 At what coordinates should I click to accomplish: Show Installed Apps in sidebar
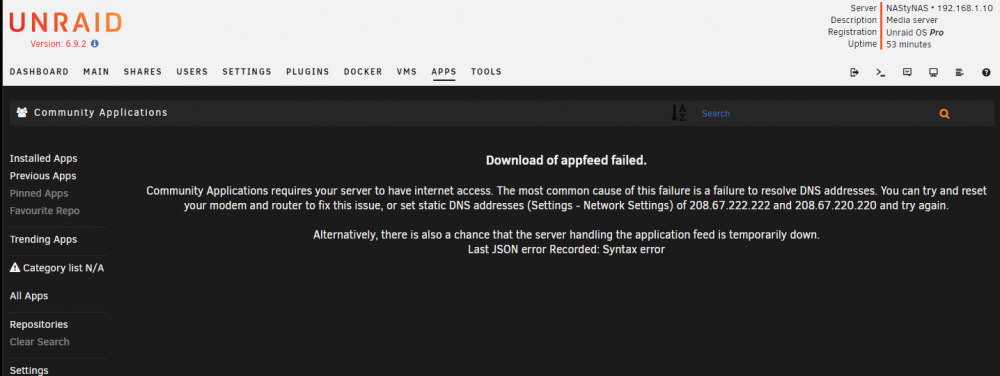43,159
